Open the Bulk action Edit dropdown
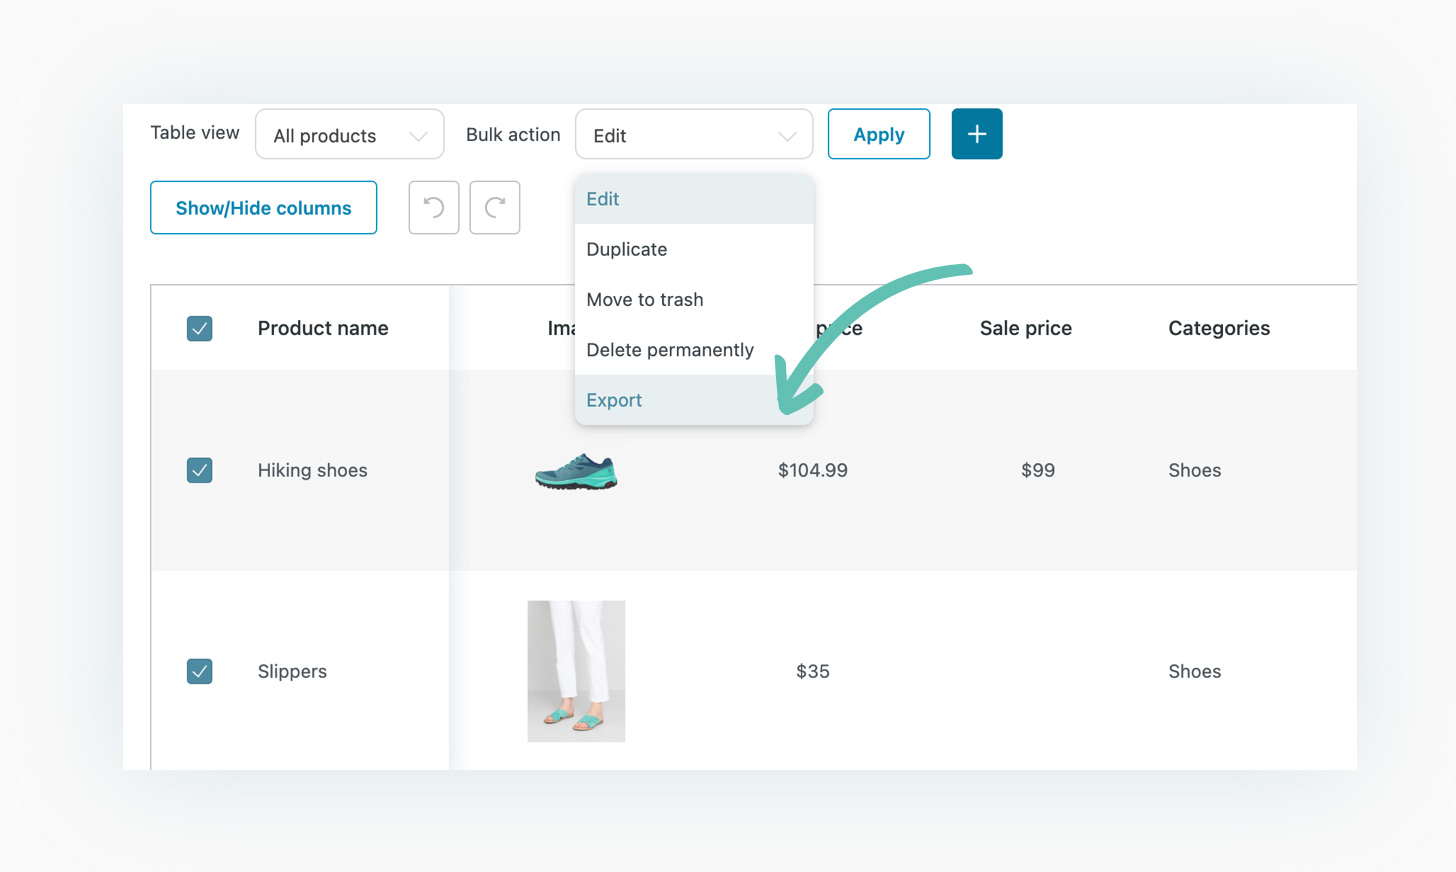Image resolution: width=1456 pixels, height=872 pixels. [694, 134]
